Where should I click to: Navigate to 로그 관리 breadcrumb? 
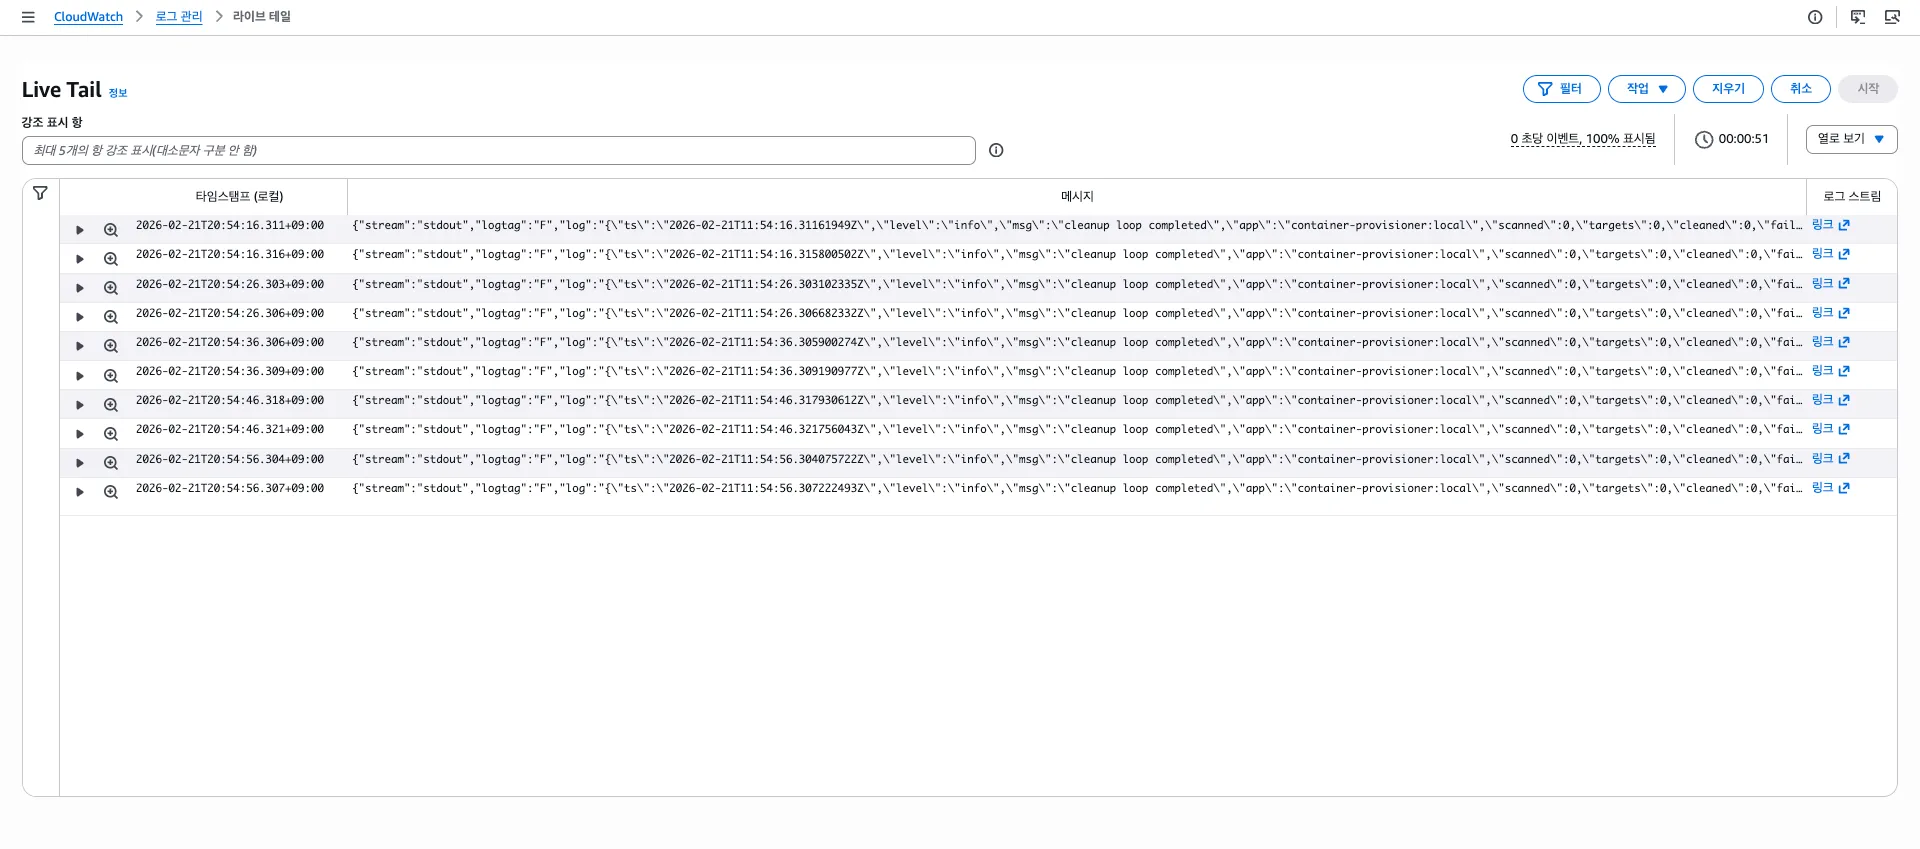179,17
